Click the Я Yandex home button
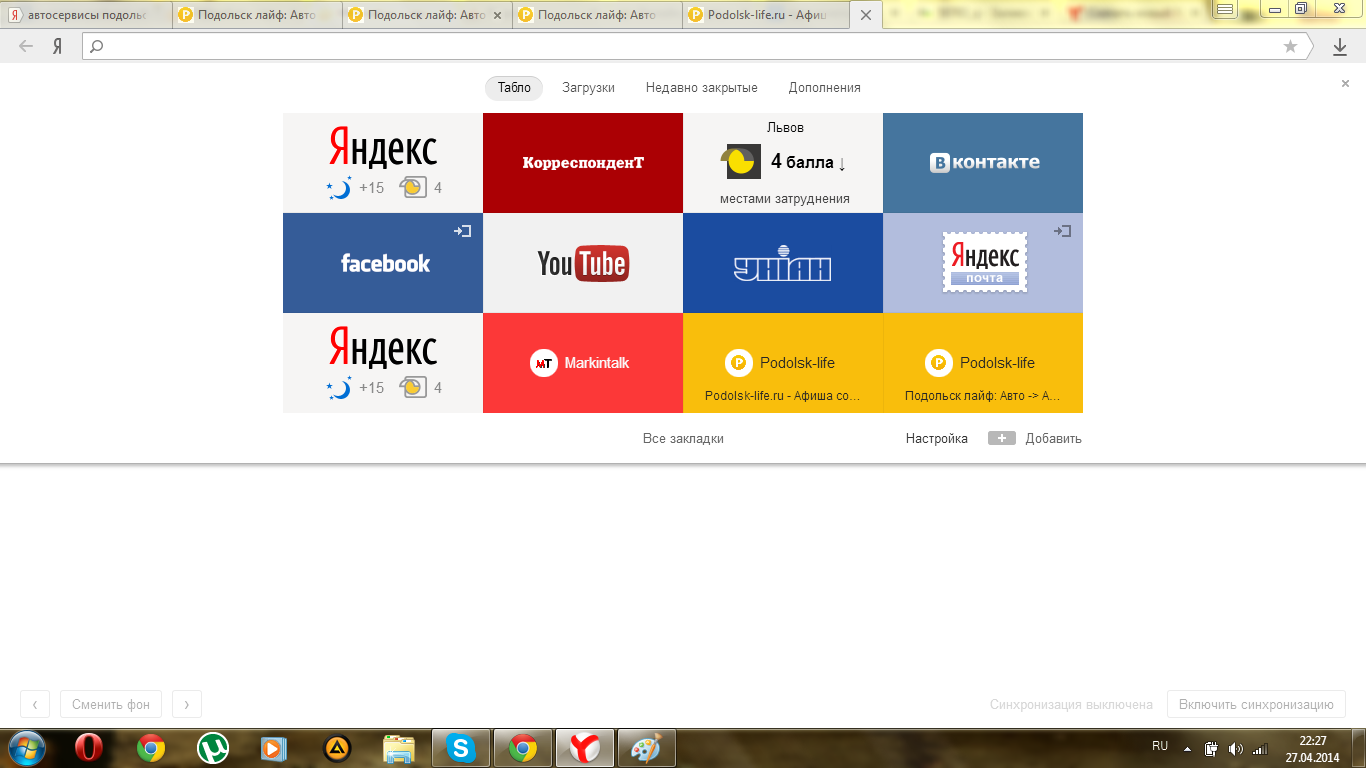 [58, 46]
